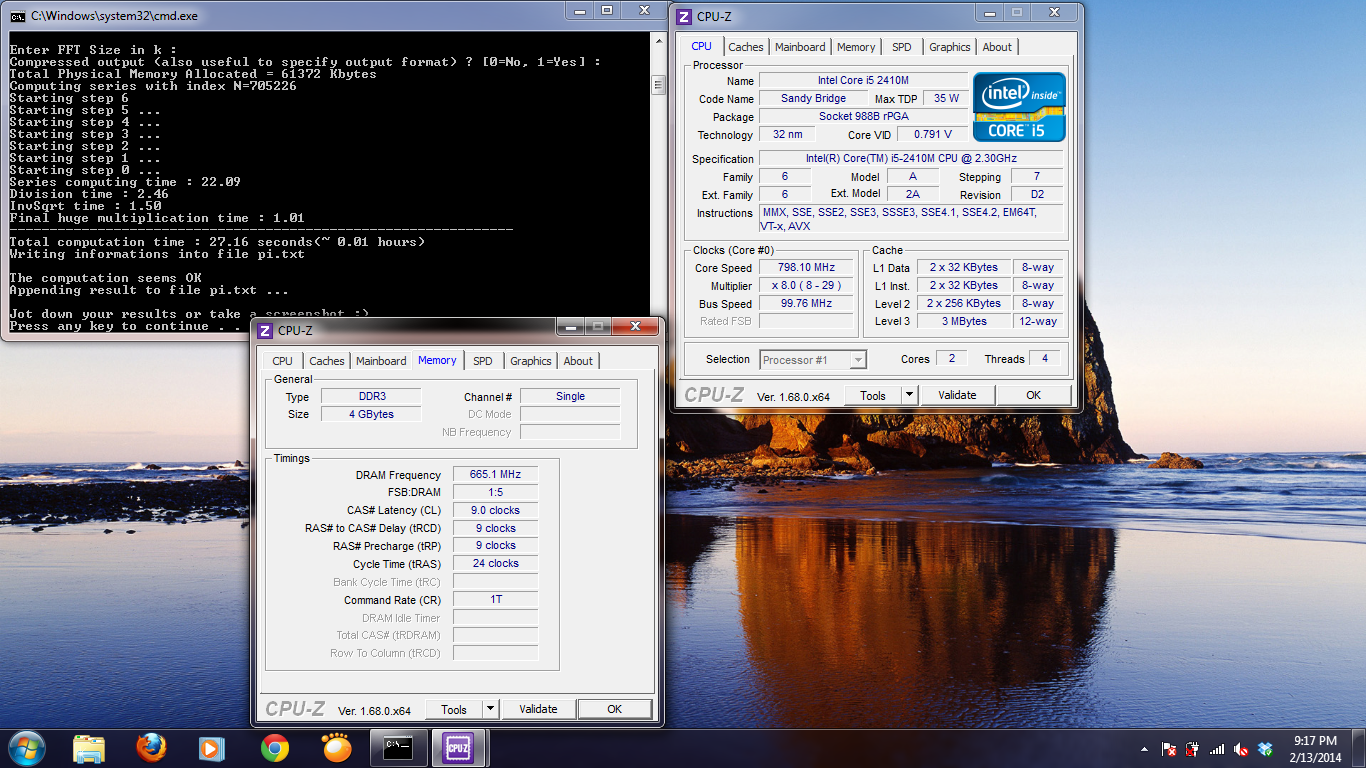Open the orange sphere app in taskbar
This screenshot has height=768, width=1366.
pos(337,748)
